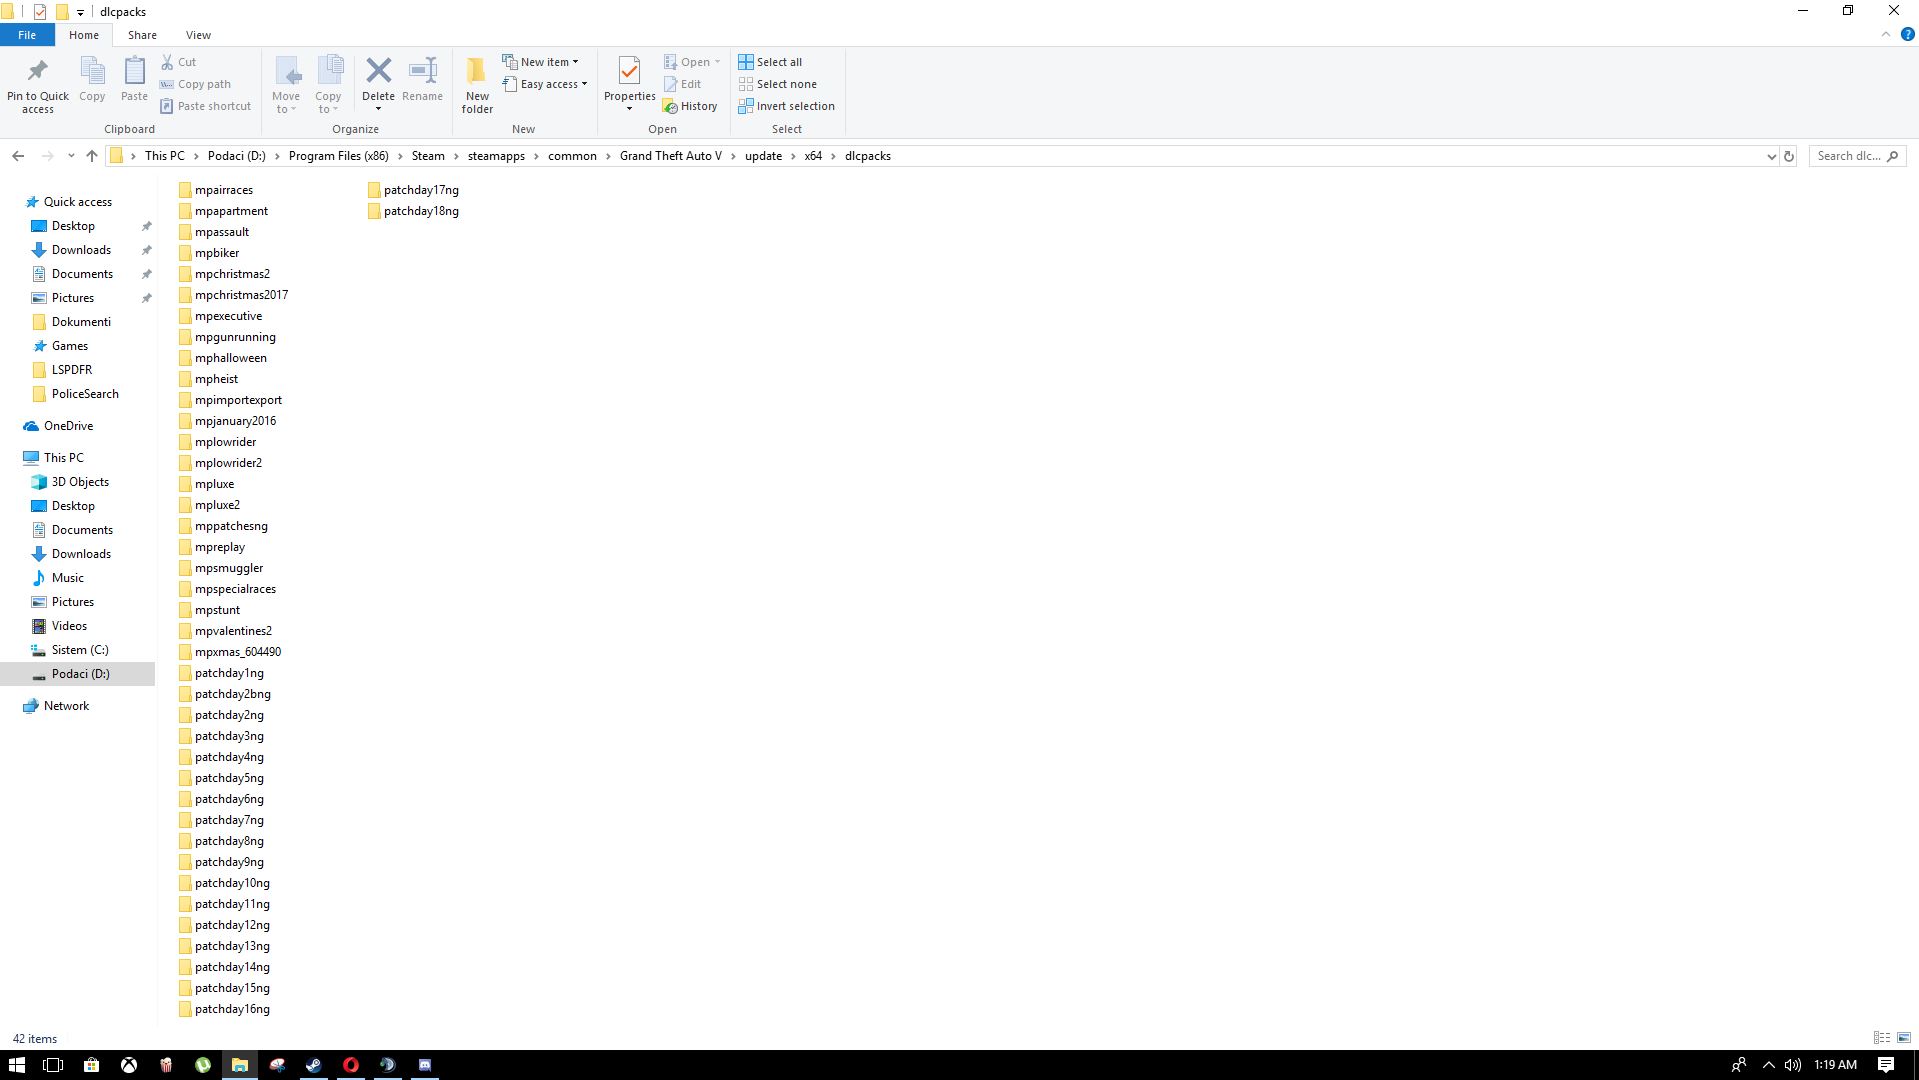Switch to the View ribbon tab

(198, 35)
